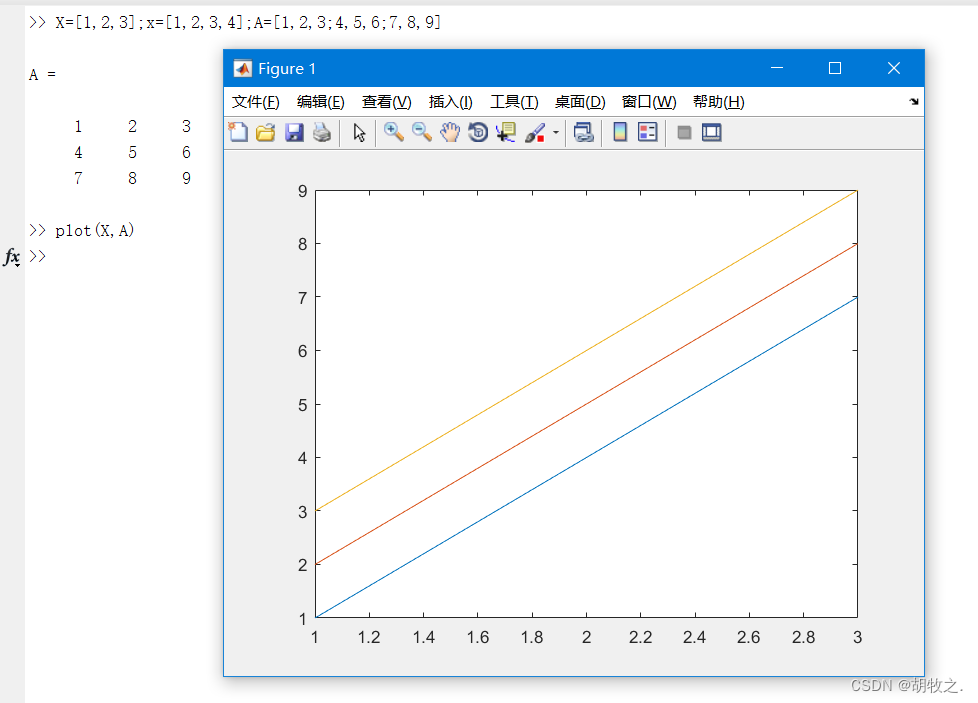Open the 帮助(H) menu

[719, 102]
